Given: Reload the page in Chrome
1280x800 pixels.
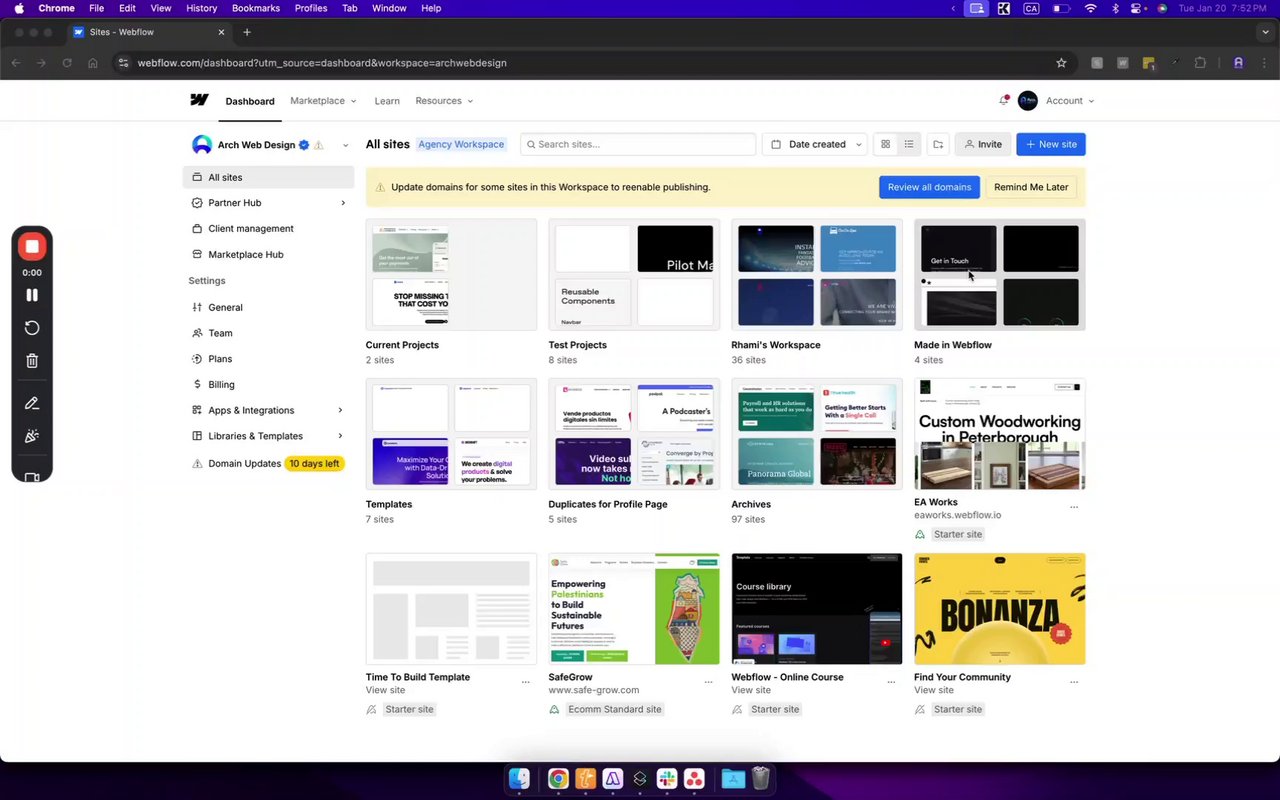Looking at the screenshot, I should coord(67,63).
